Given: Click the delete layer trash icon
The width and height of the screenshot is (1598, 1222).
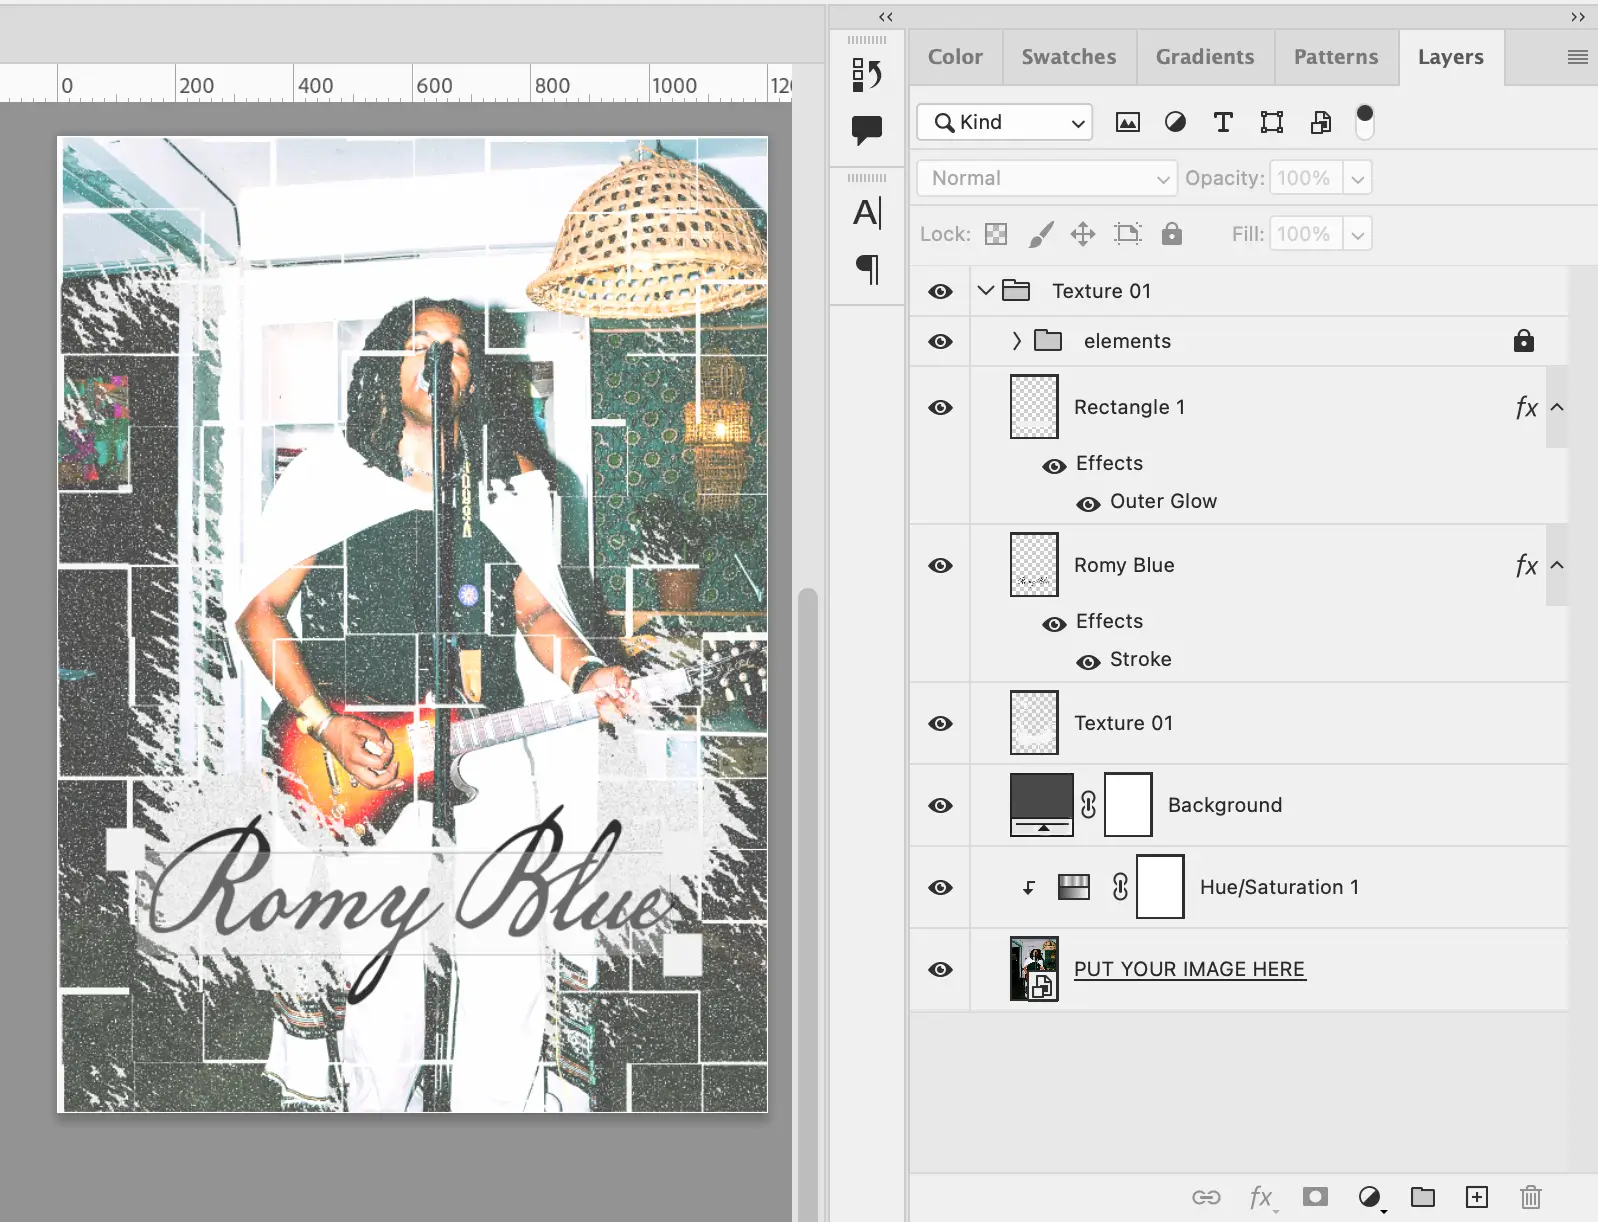Looking at the screenshot, I should [1530, 1197].
